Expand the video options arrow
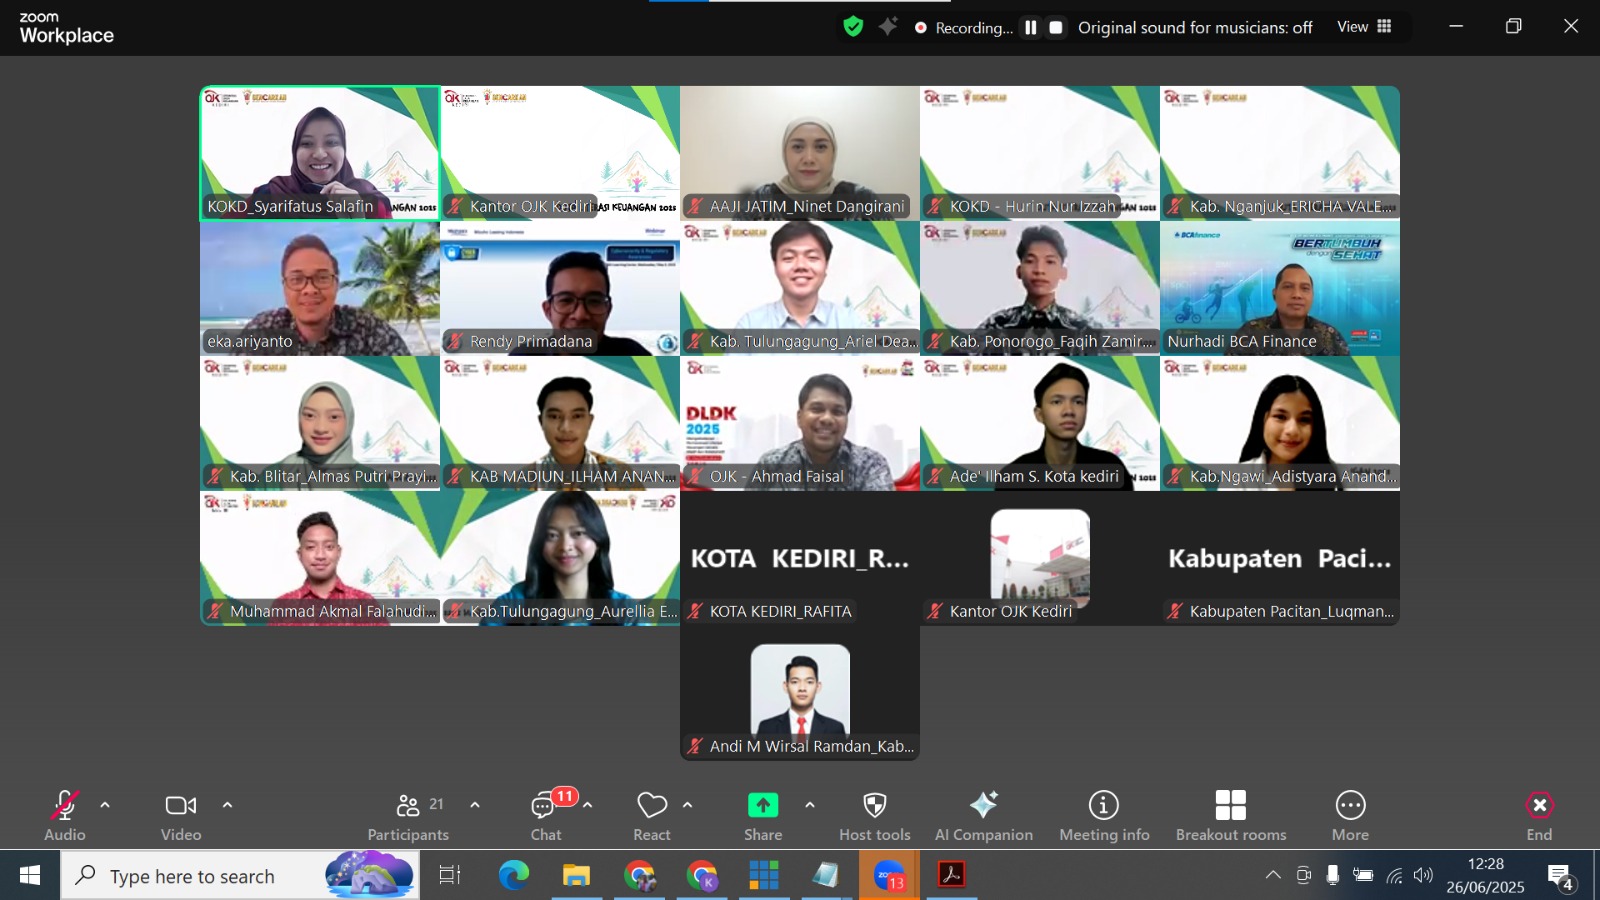 point(227,805)
